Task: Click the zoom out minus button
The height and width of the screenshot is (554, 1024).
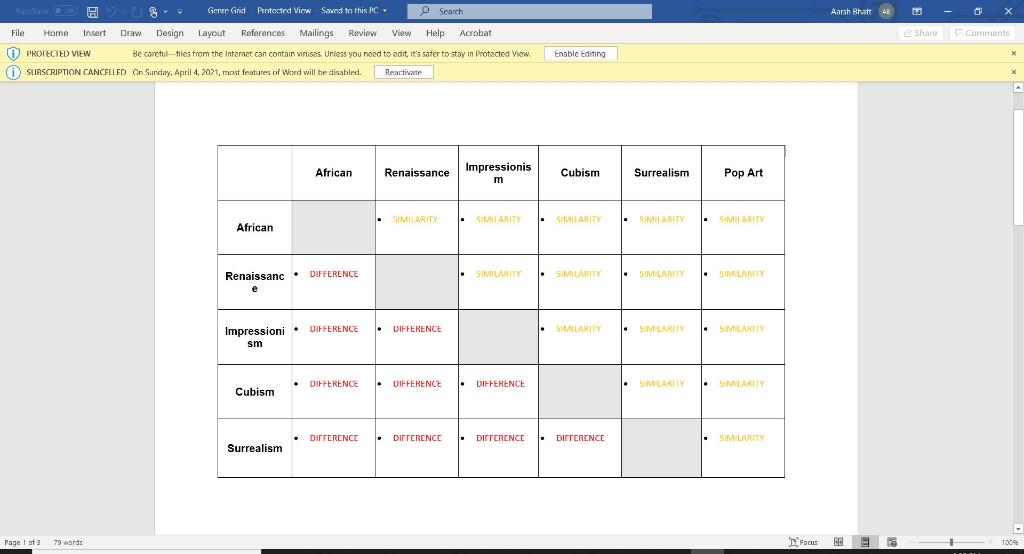Action: 912,542
